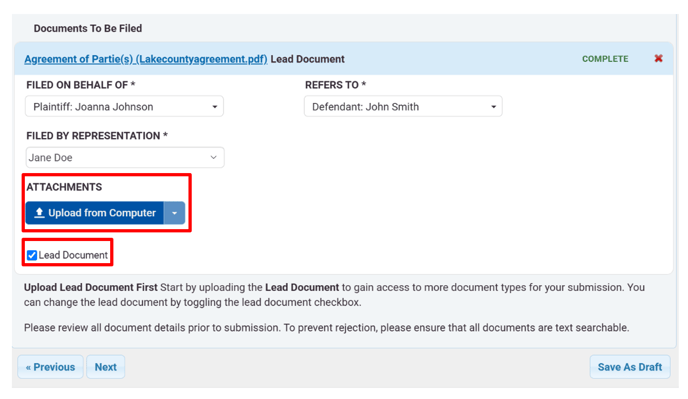Remove the document with the red X icon
Viewport: 688px width, 399px height.
pos(658,58)
